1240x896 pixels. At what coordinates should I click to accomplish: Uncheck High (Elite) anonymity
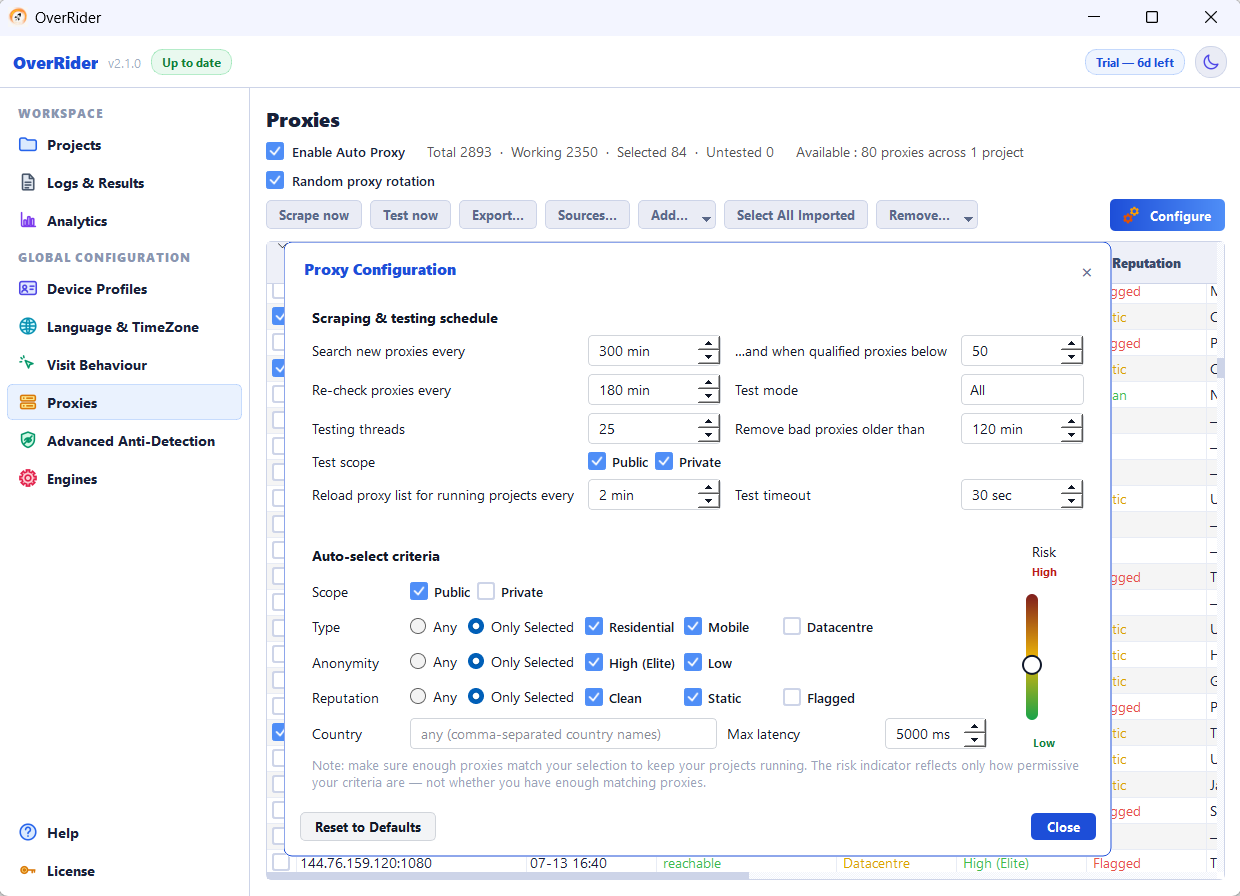coord(594,662)
